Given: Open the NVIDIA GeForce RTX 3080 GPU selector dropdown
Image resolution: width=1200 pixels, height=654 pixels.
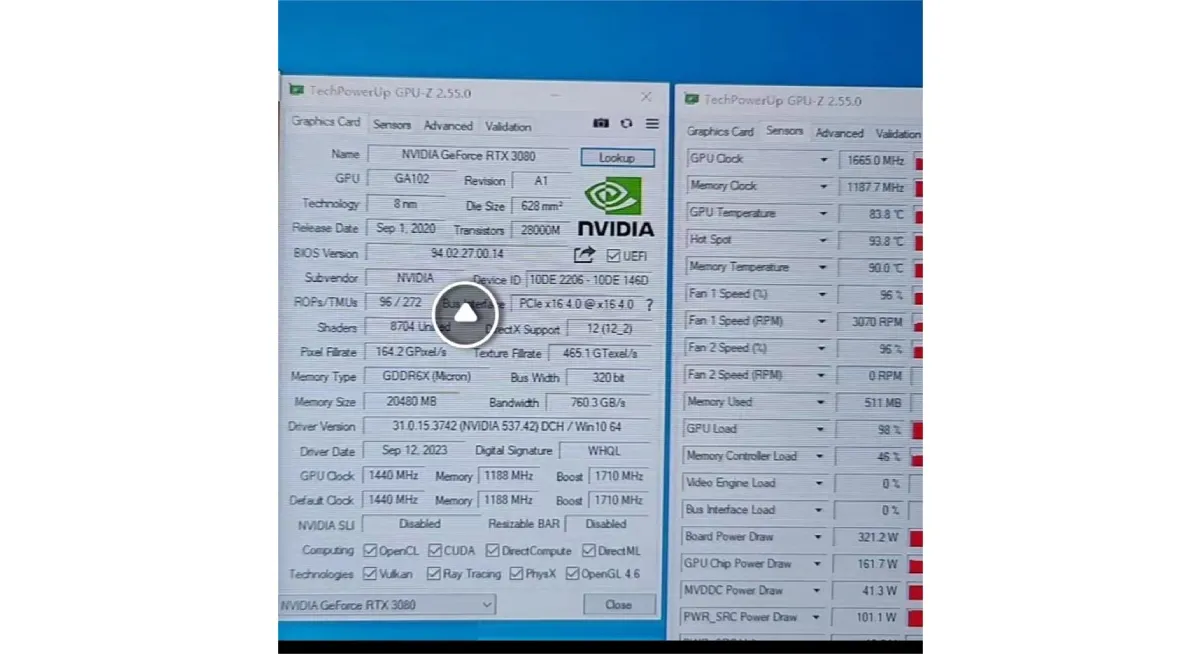Looking at the screenshot, I should [387, 605].
